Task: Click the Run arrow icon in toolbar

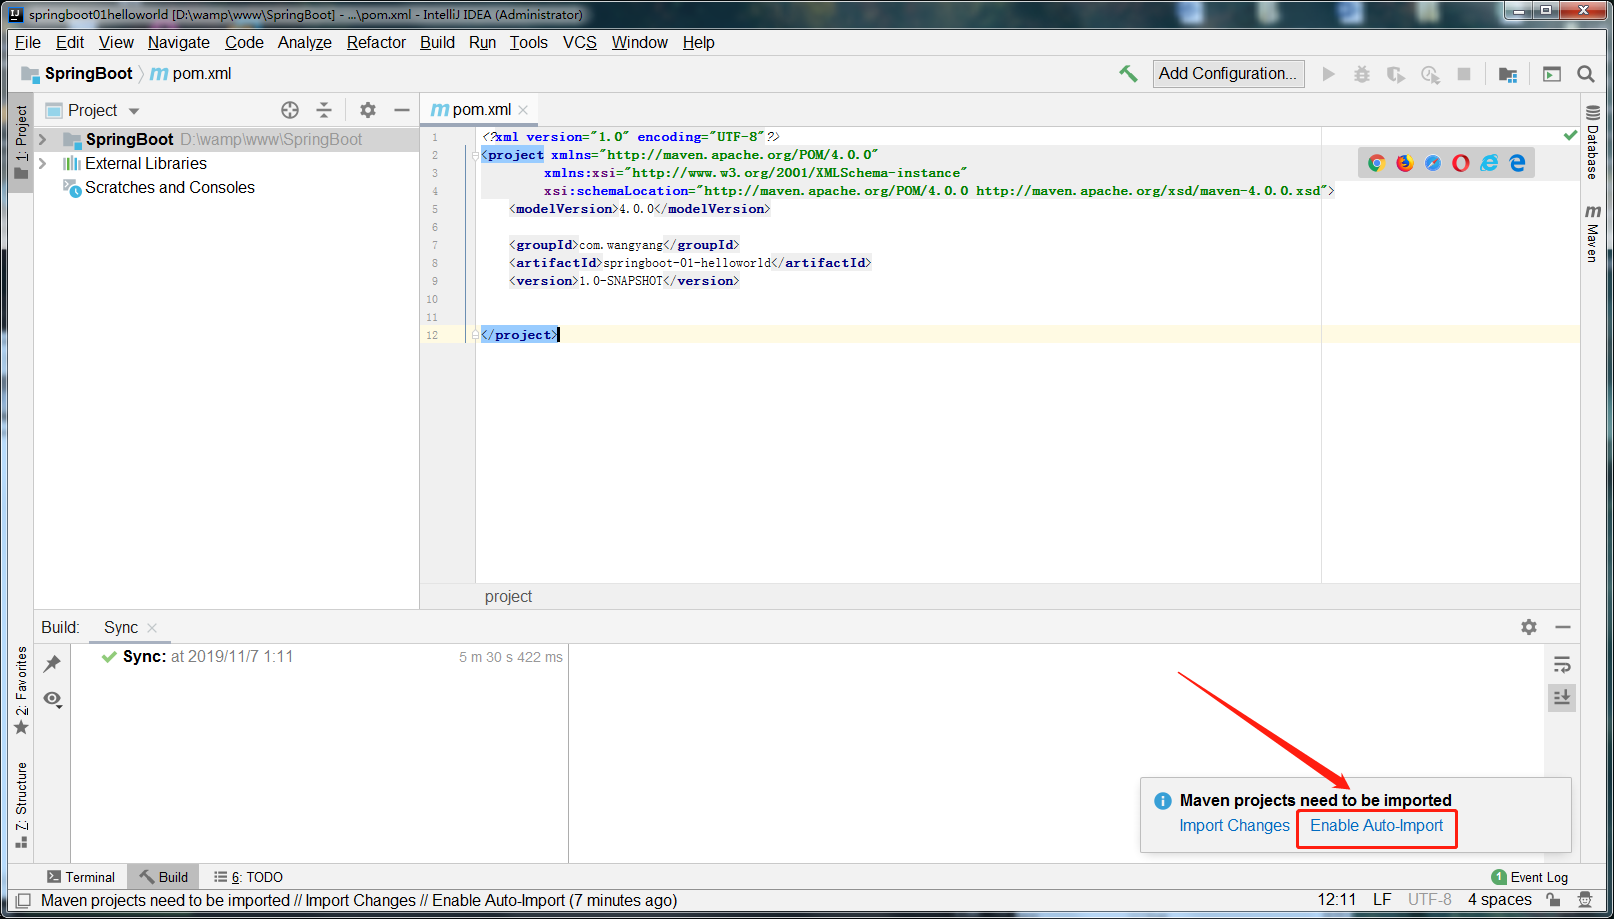Action: pos(1328,74)
